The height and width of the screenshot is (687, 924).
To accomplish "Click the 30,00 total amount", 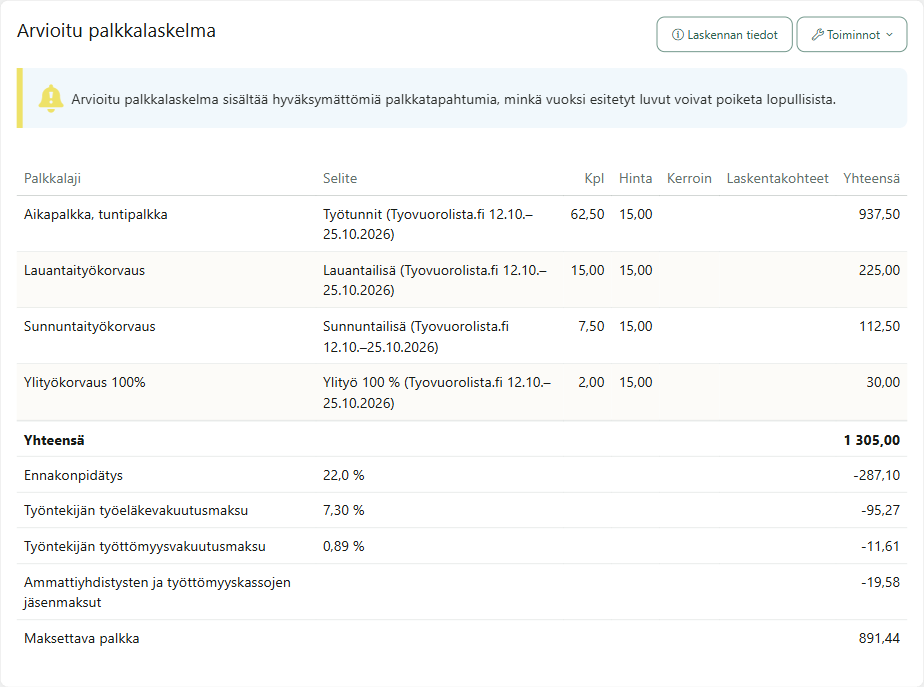I will [x=883, y=382].
